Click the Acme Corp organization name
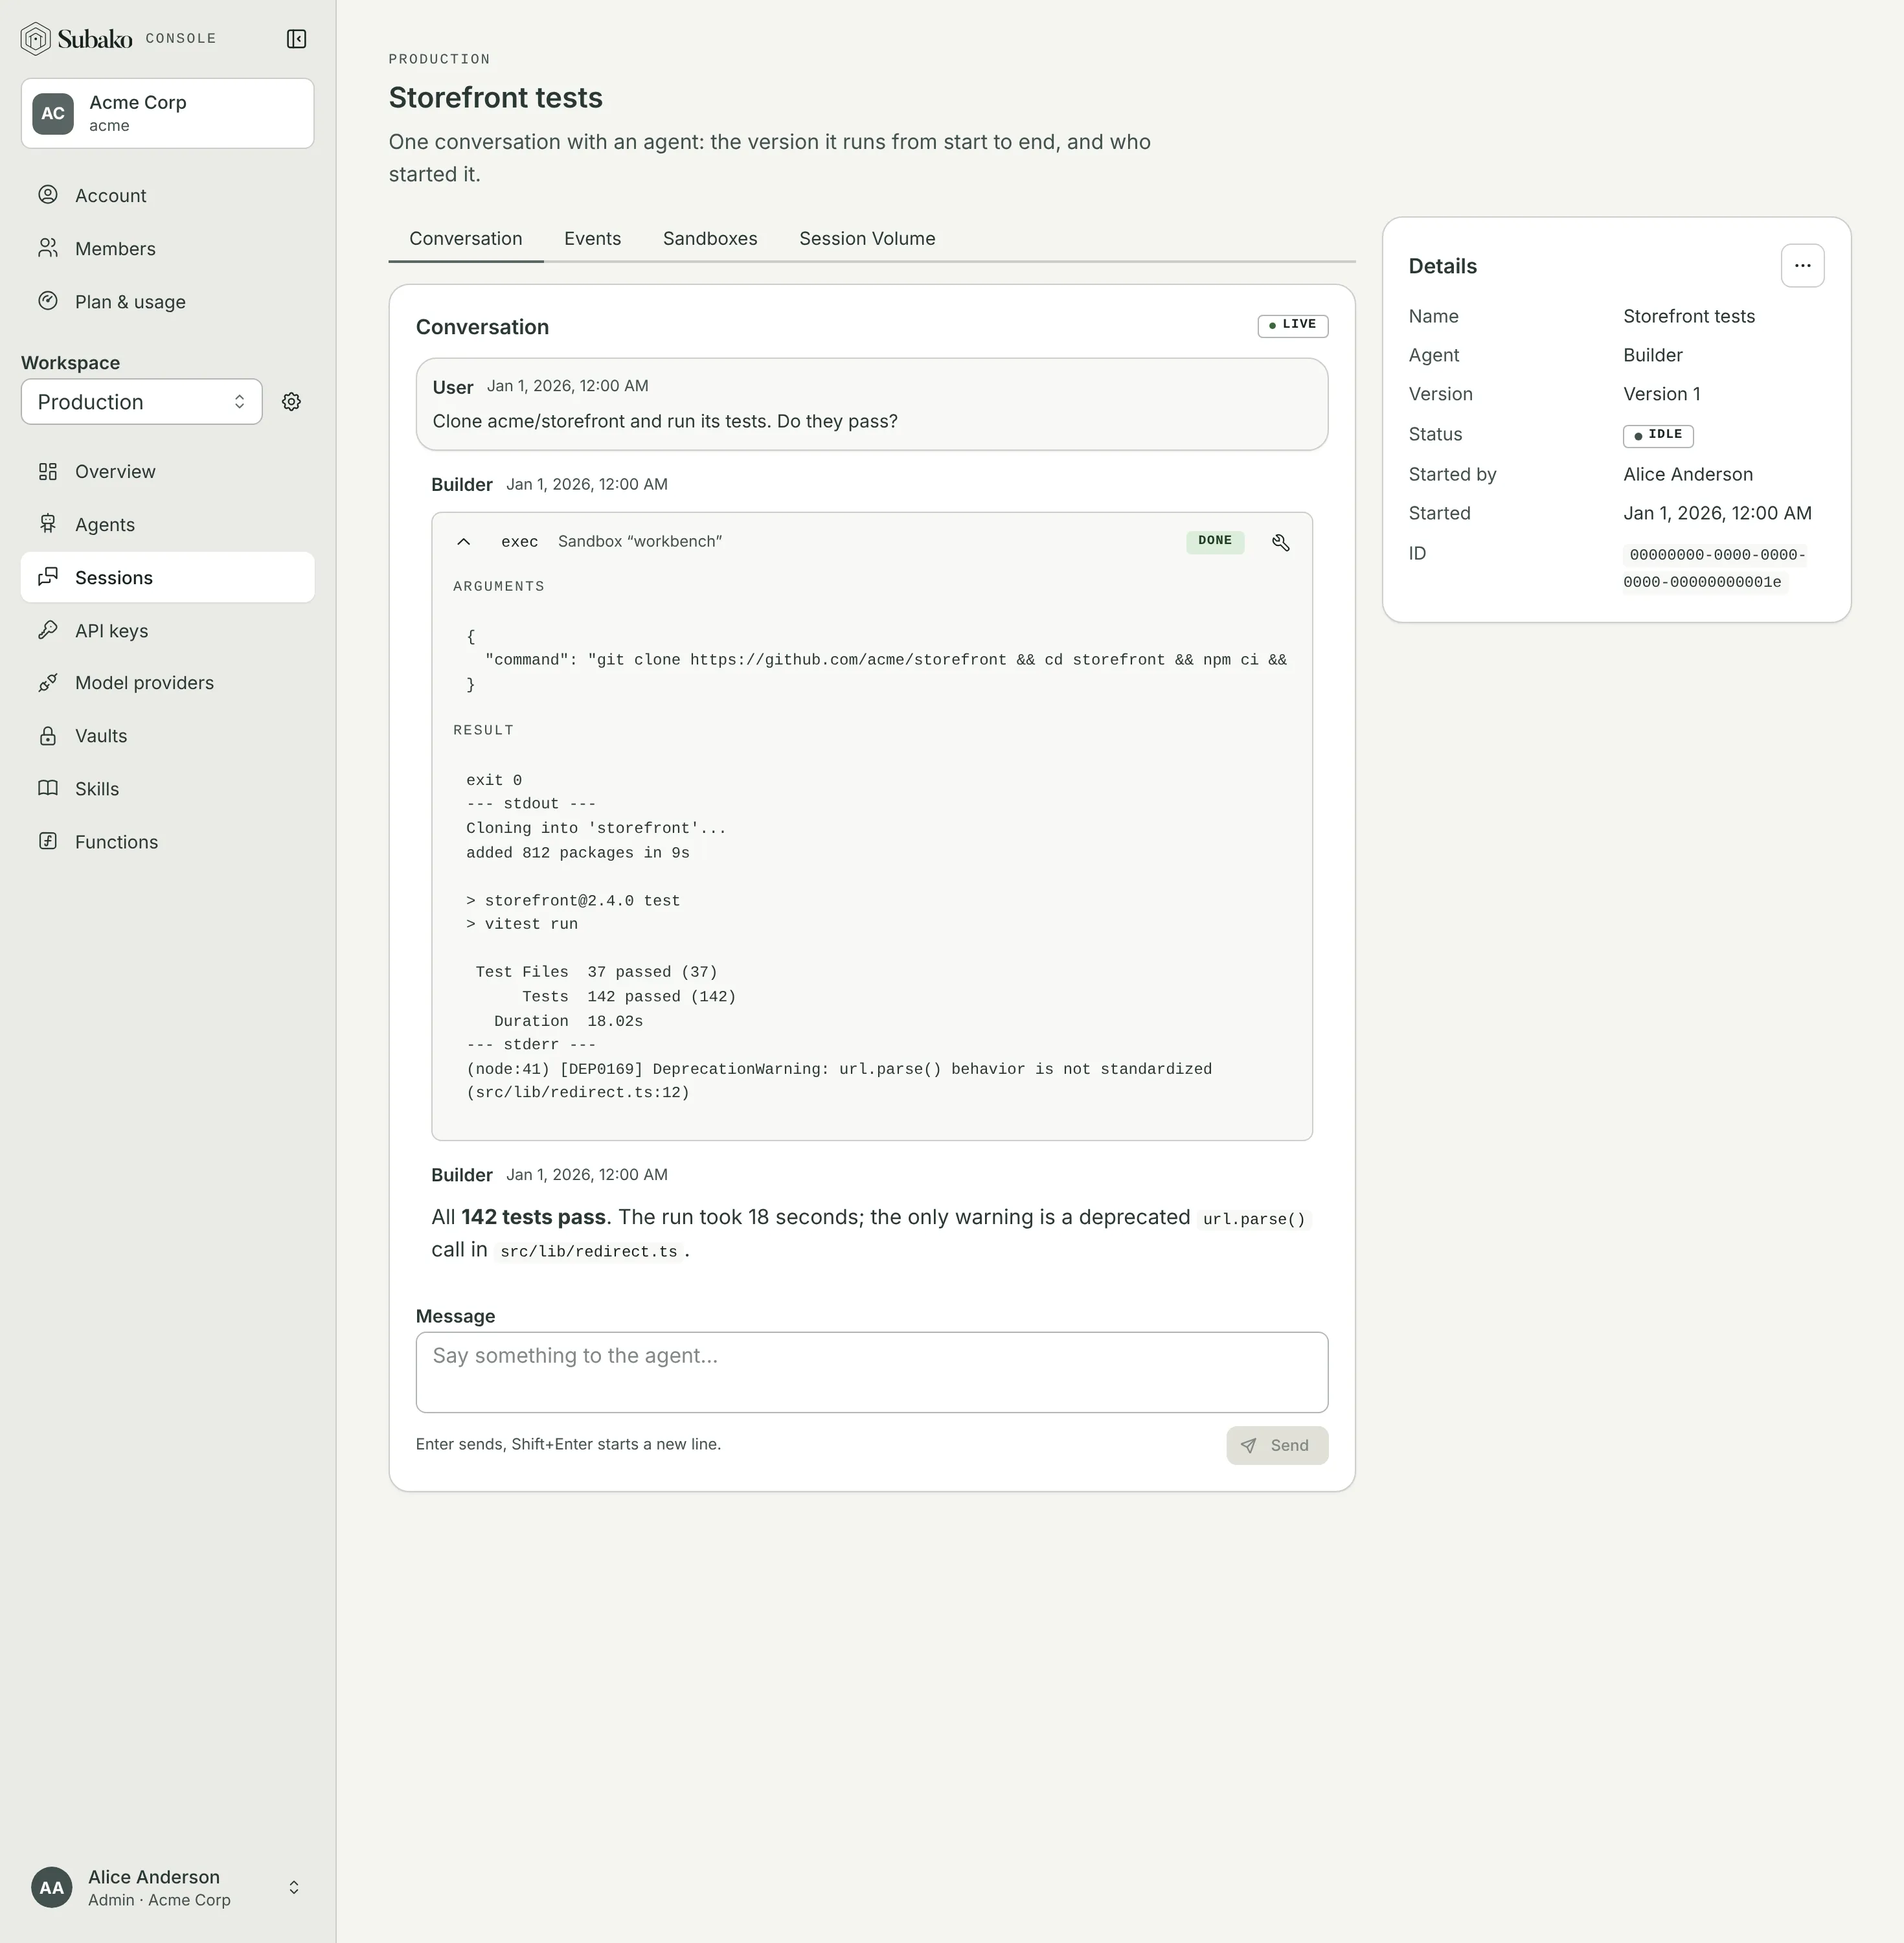 pyautogui.click(x=138, y=102)
